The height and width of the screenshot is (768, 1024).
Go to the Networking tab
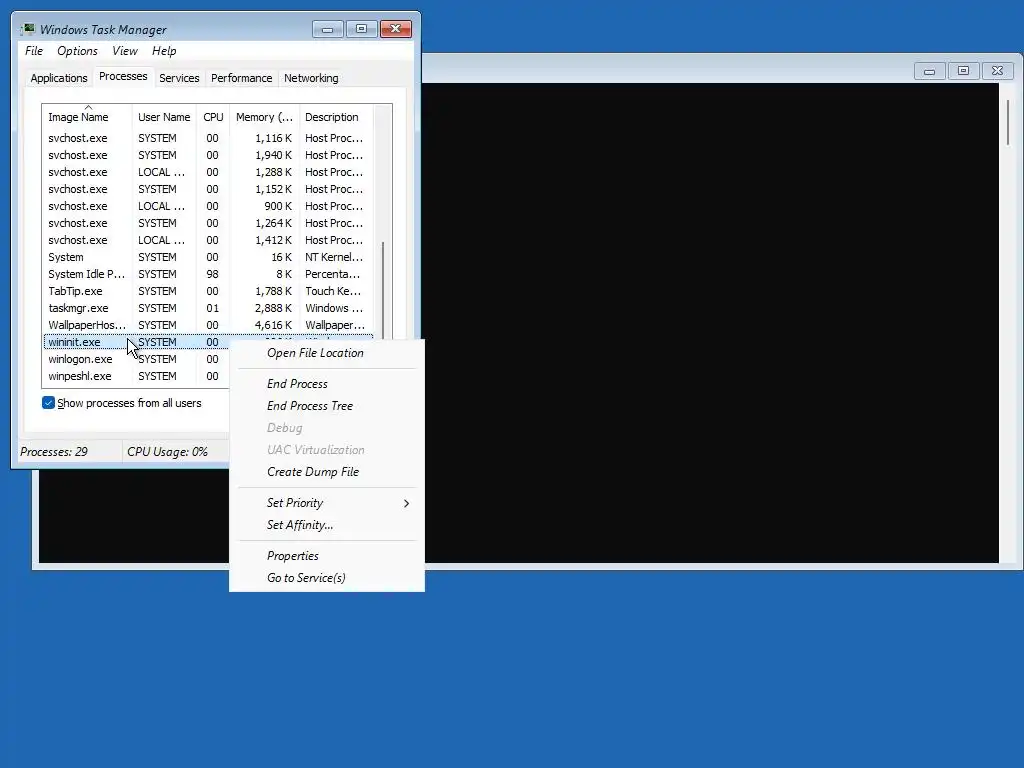pos(311,78)
